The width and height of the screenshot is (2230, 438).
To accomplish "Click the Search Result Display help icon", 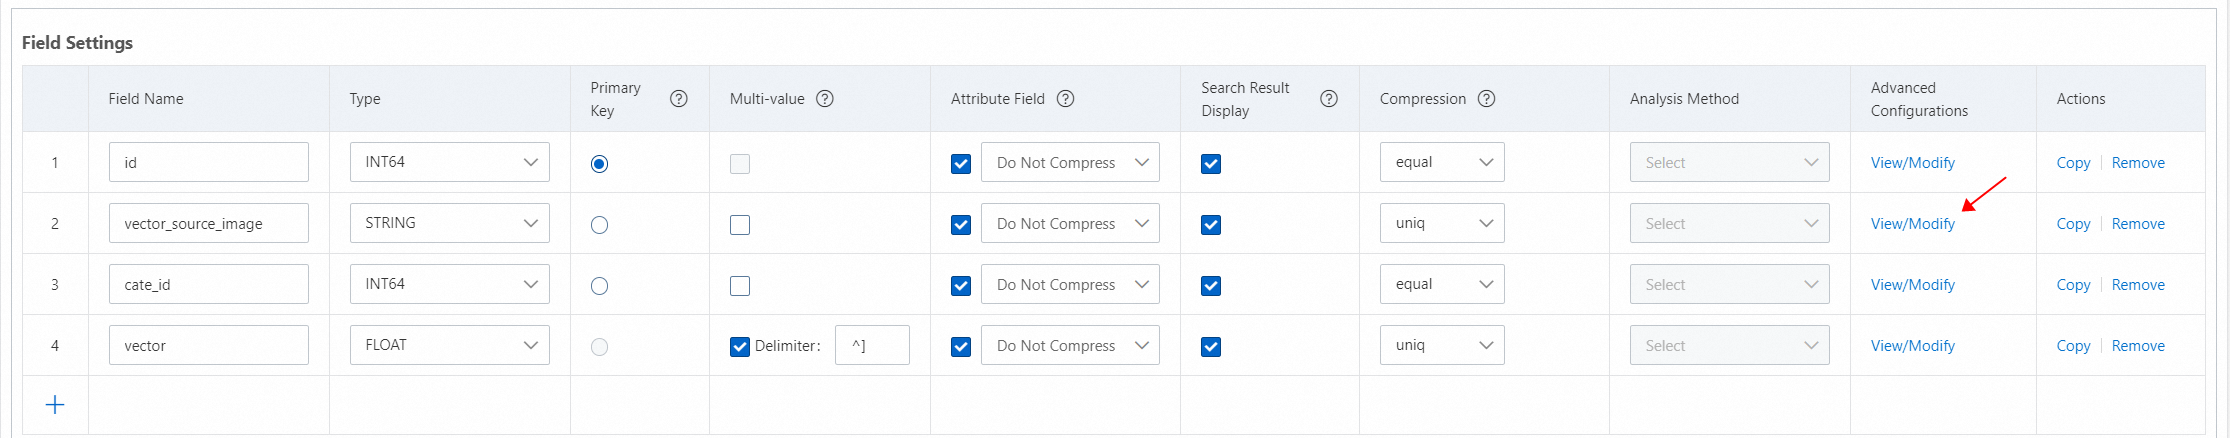I will [1329, 99].
